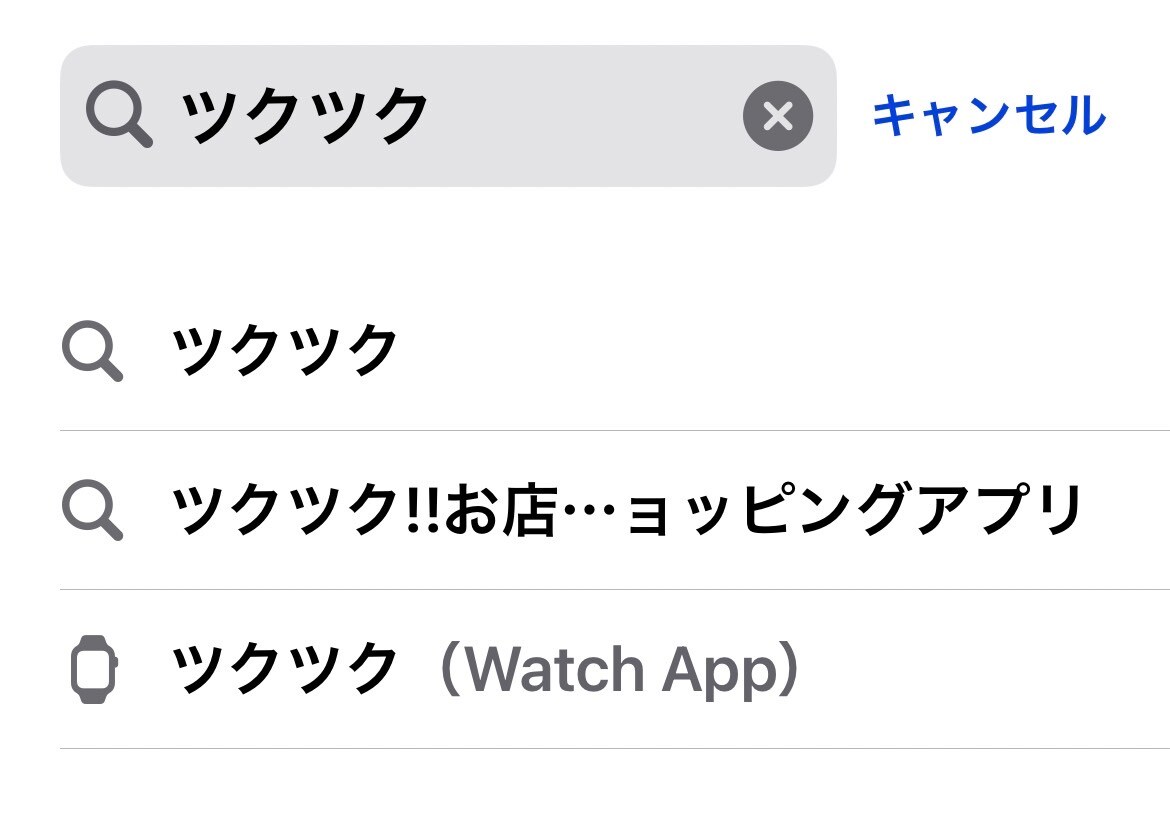Tap the Apple Watch icon
1170x827 pixels.
click(93, 669)
